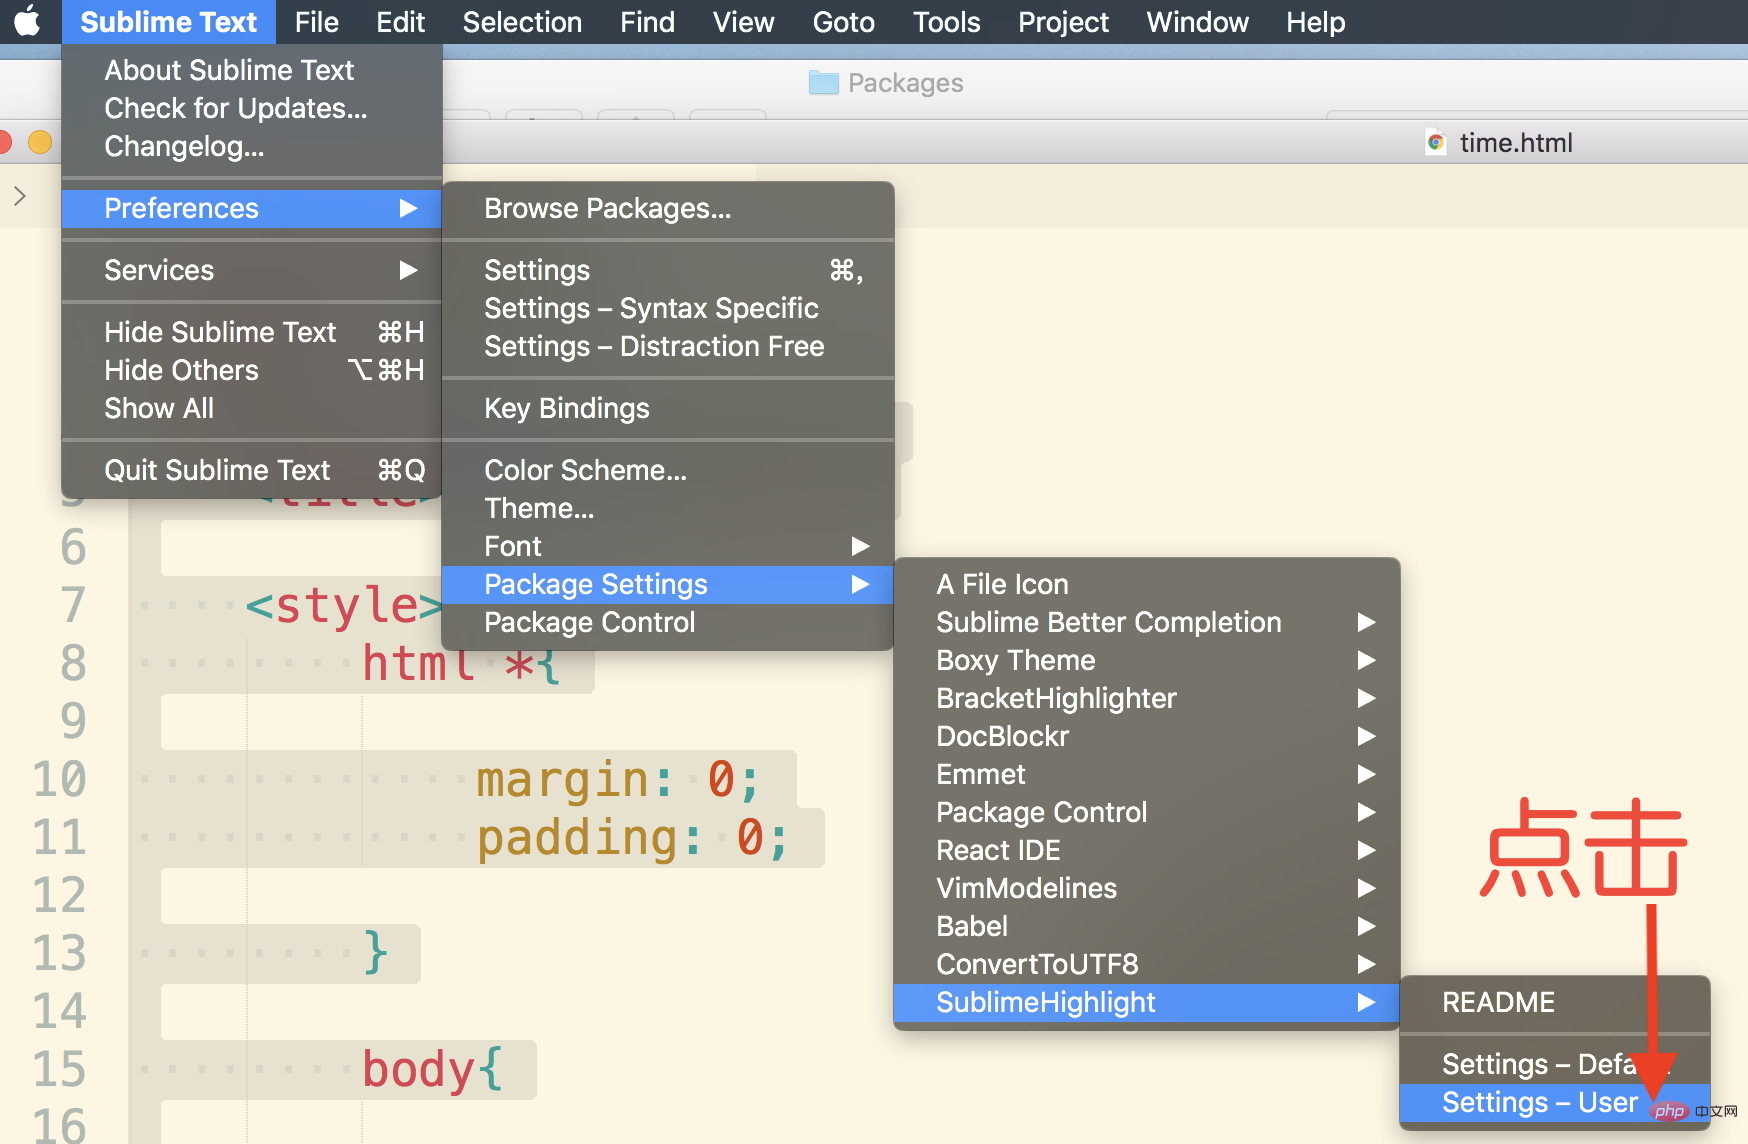Open Sublime Better Completion settings
Screen dimensions: 1748x1144
[x=1147, y=622]
